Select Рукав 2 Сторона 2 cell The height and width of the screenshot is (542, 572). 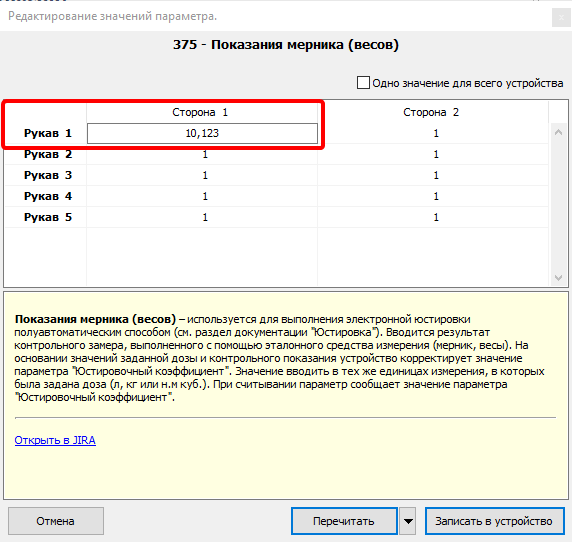(x=433, y=154)
